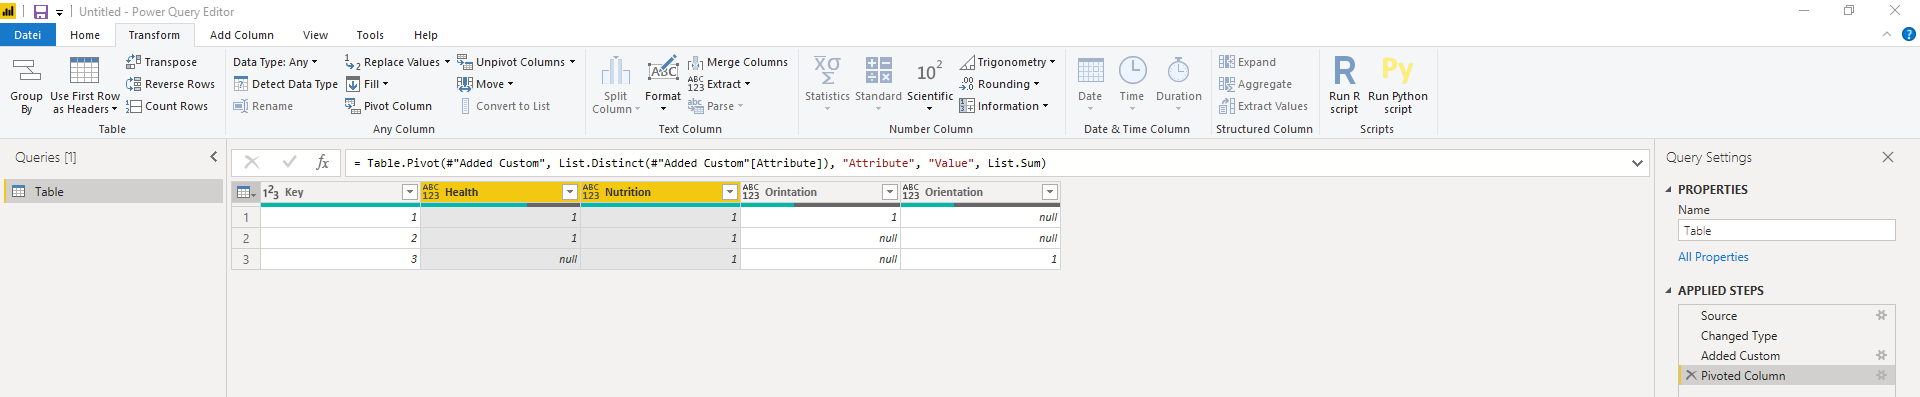Run R script
The width and height of the screenshot is (1920, 397).
click(1344, 85)
